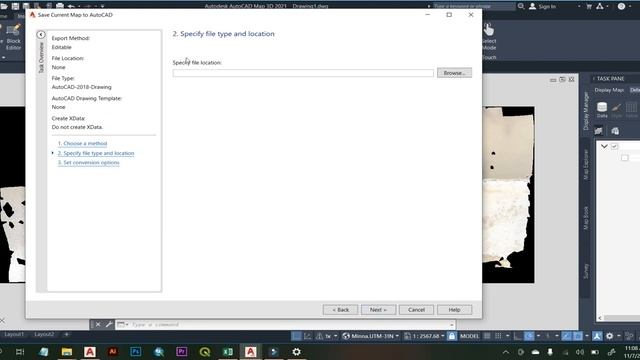Toggle the unchecked nested layer checkbox

click(624, 158)
